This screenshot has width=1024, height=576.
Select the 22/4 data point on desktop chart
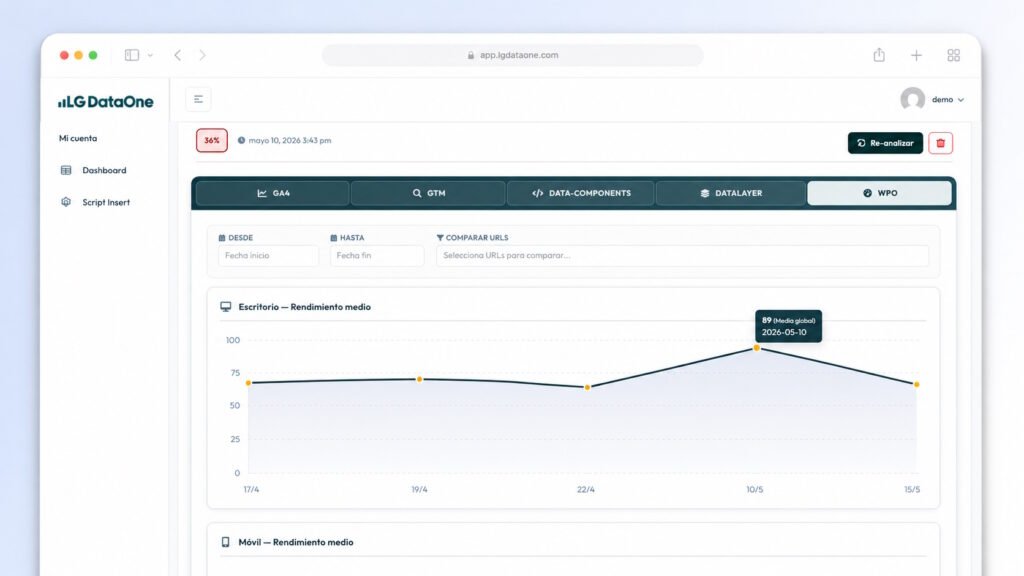(x=587, y=387)
